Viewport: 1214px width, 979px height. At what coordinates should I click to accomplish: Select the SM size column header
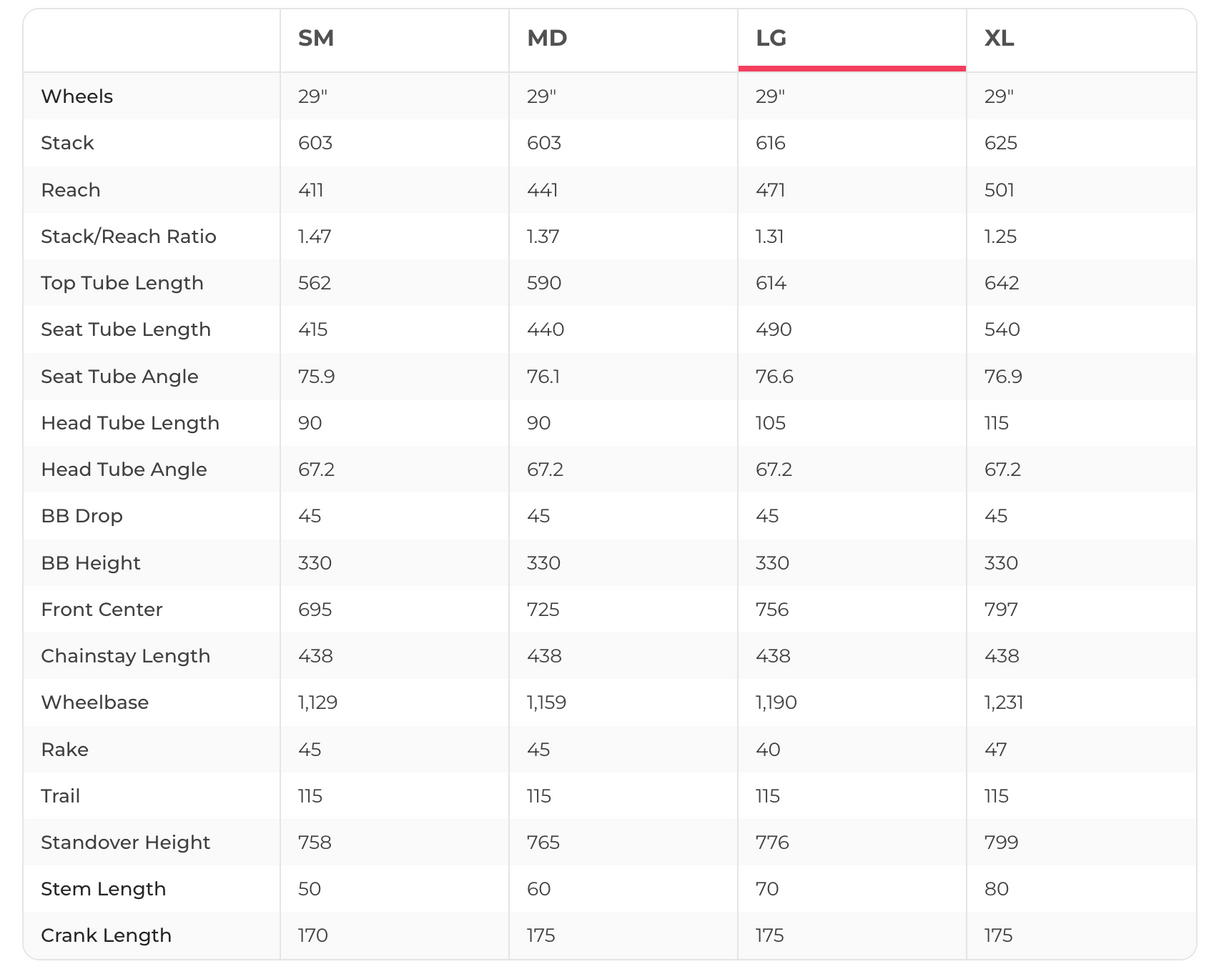tap(316, 39)
